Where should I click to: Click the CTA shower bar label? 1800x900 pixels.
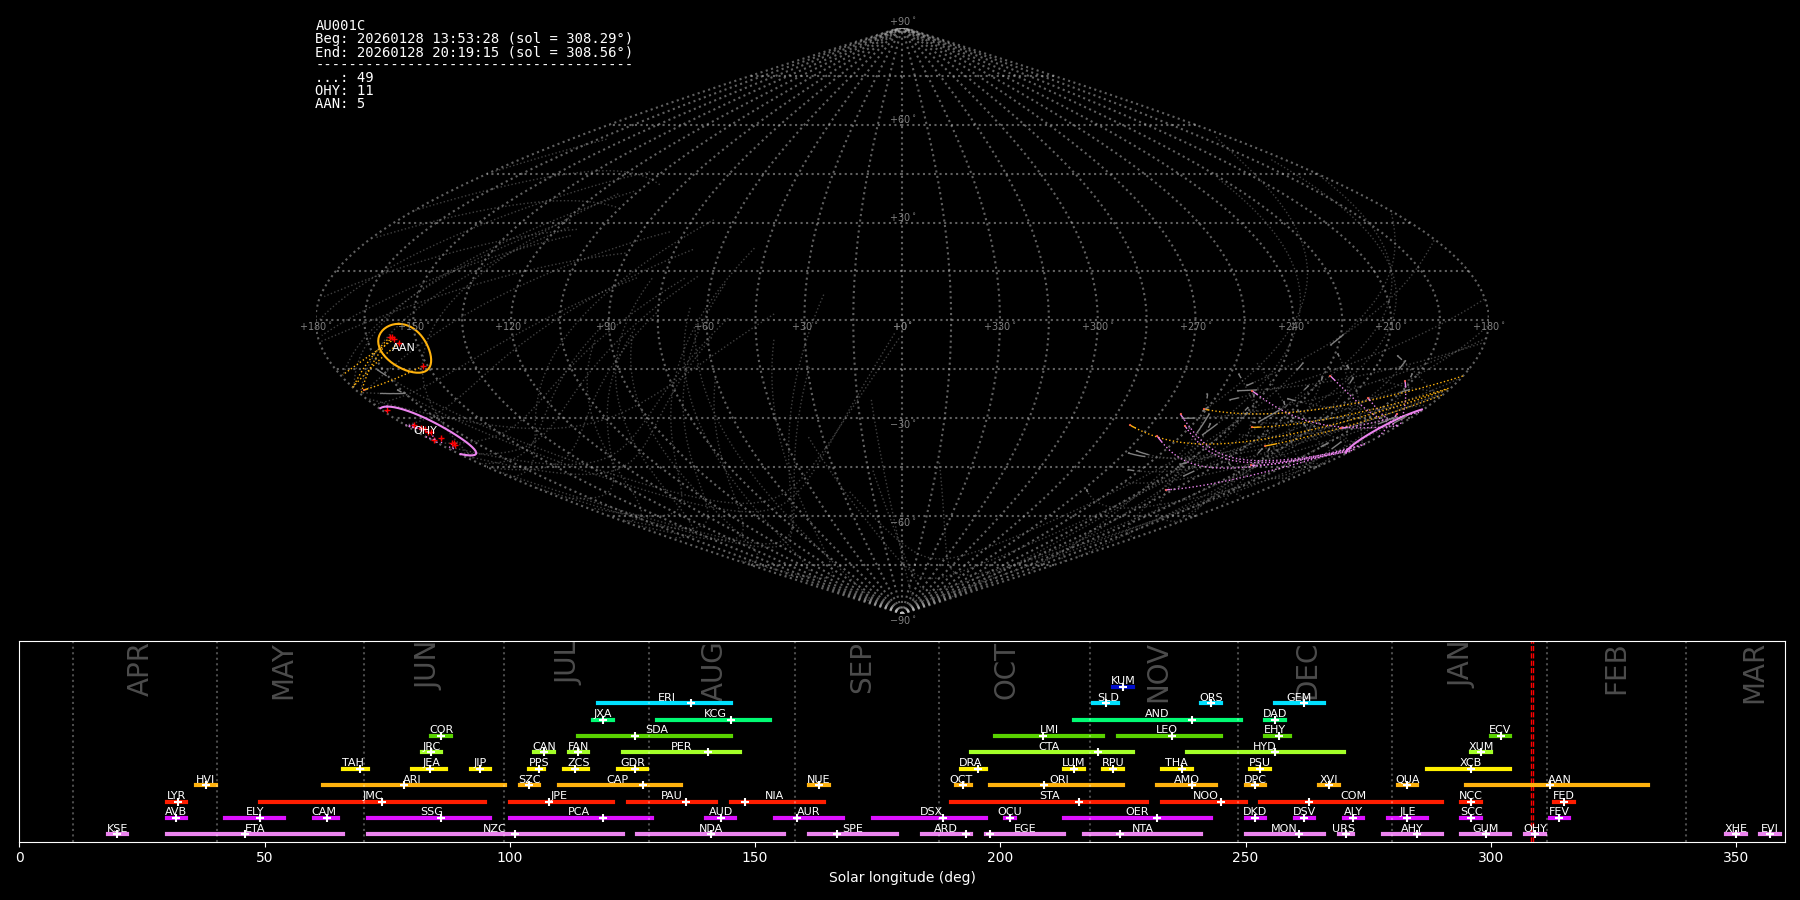(1049, 747)
